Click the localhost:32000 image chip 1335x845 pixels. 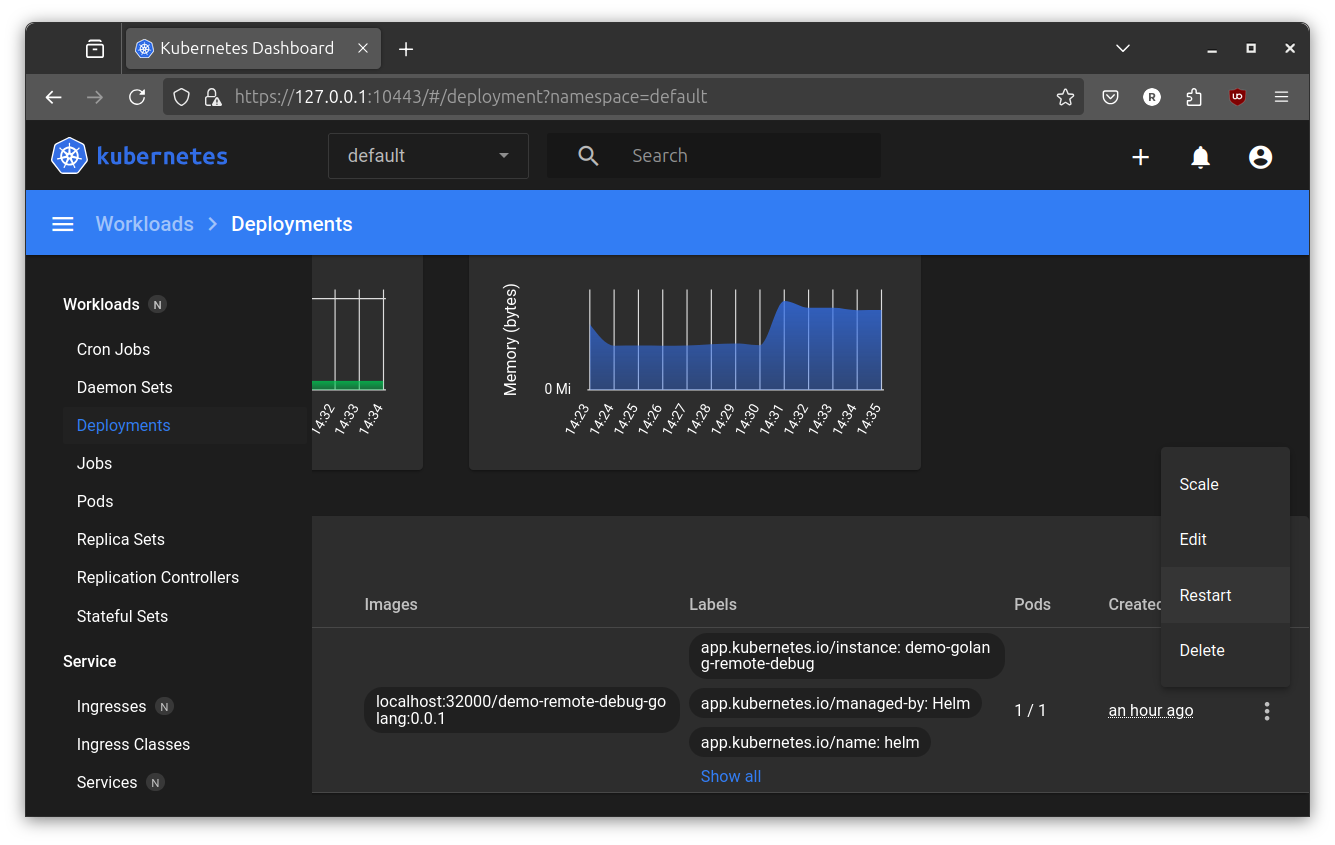pos(521,710)
